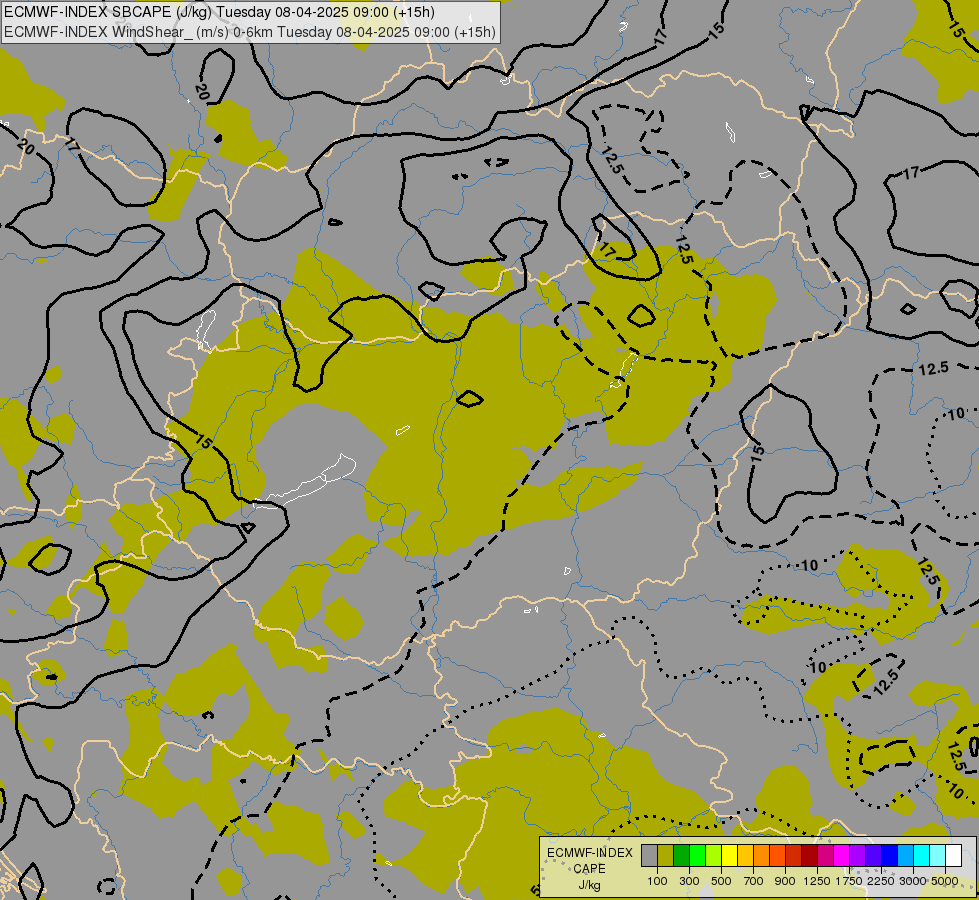The image size is (979, 900).
Task: Click the magenta legend swatch
Action: click(842, 855)
